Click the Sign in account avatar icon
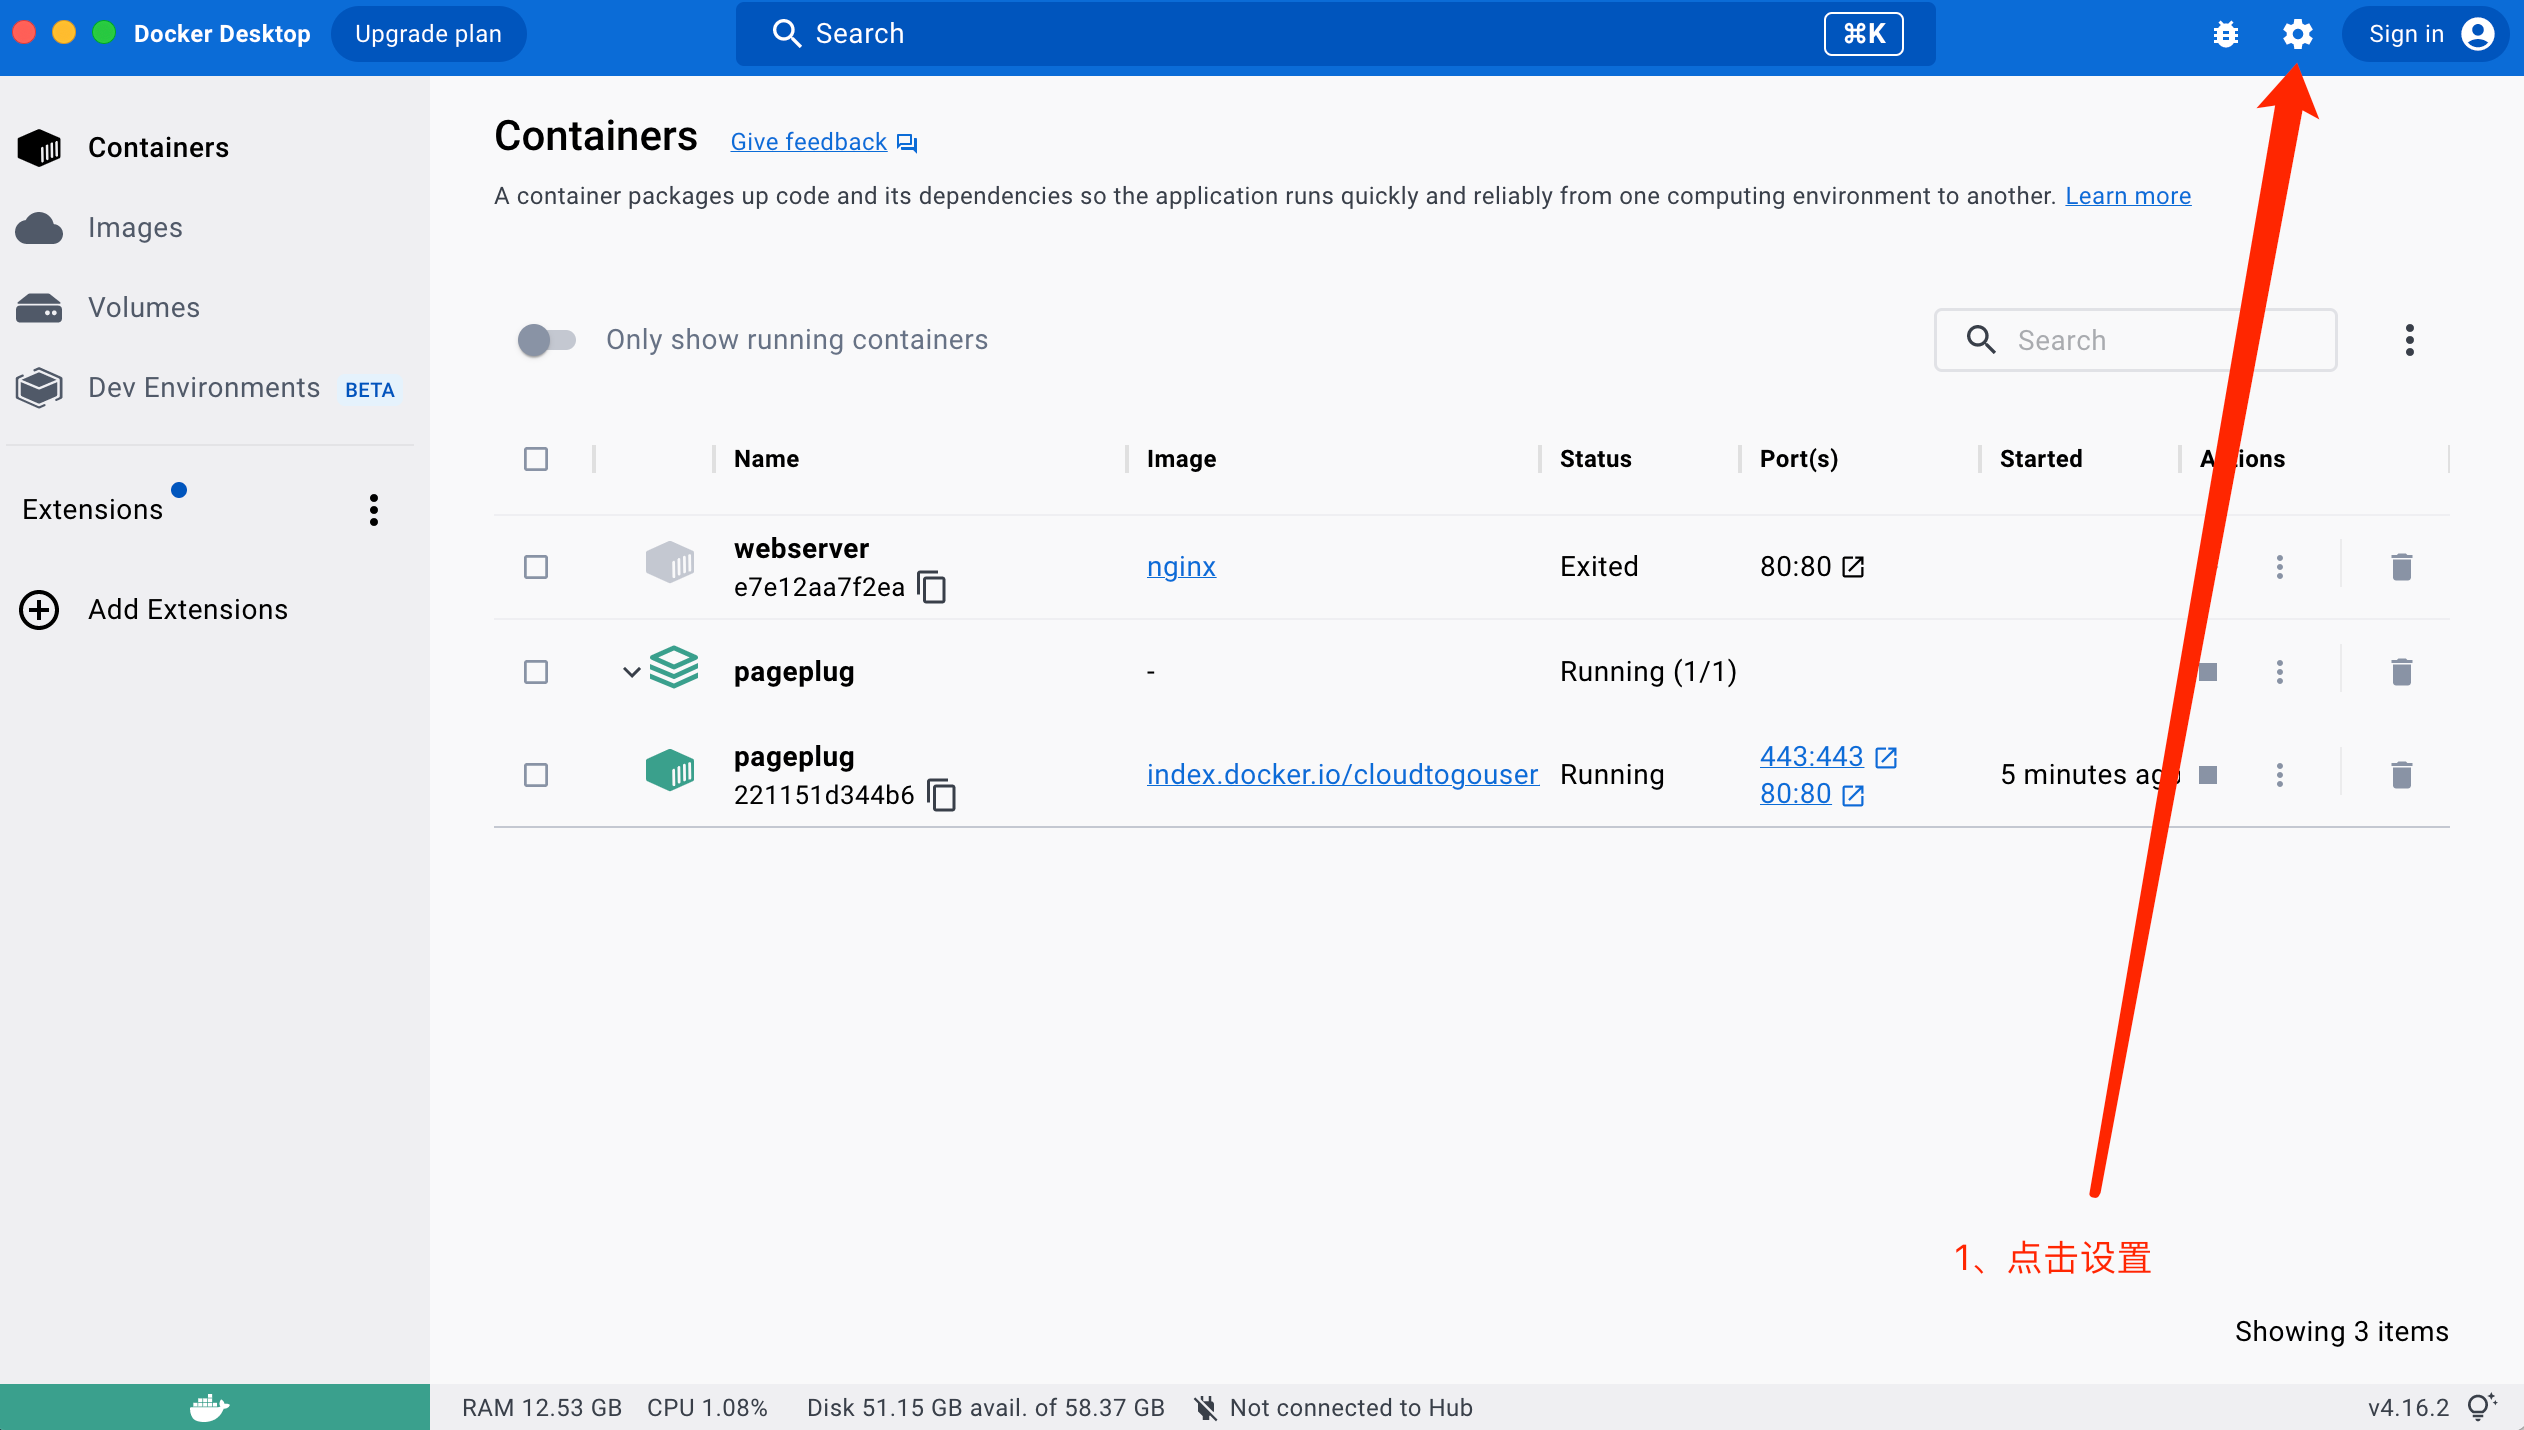 pyautogui.click(x=2477, y=34)
